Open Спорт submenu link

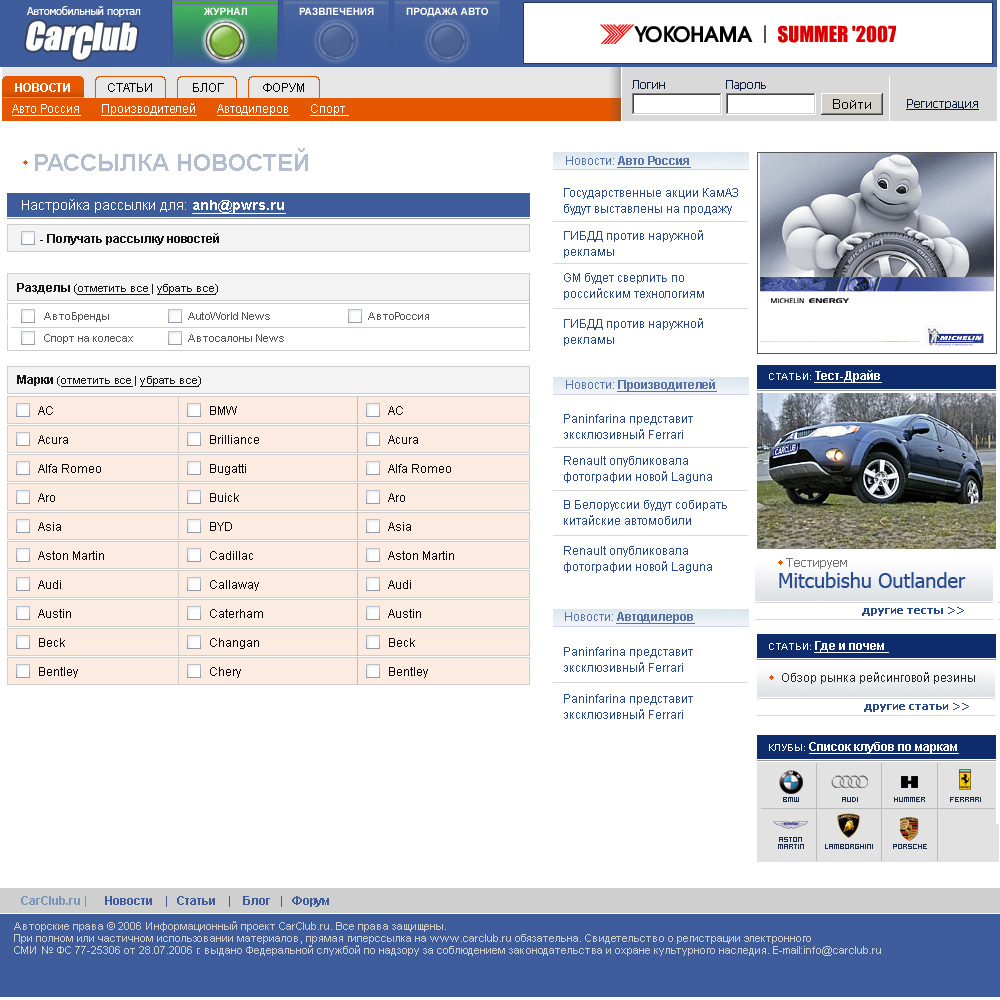pos(328,109)
